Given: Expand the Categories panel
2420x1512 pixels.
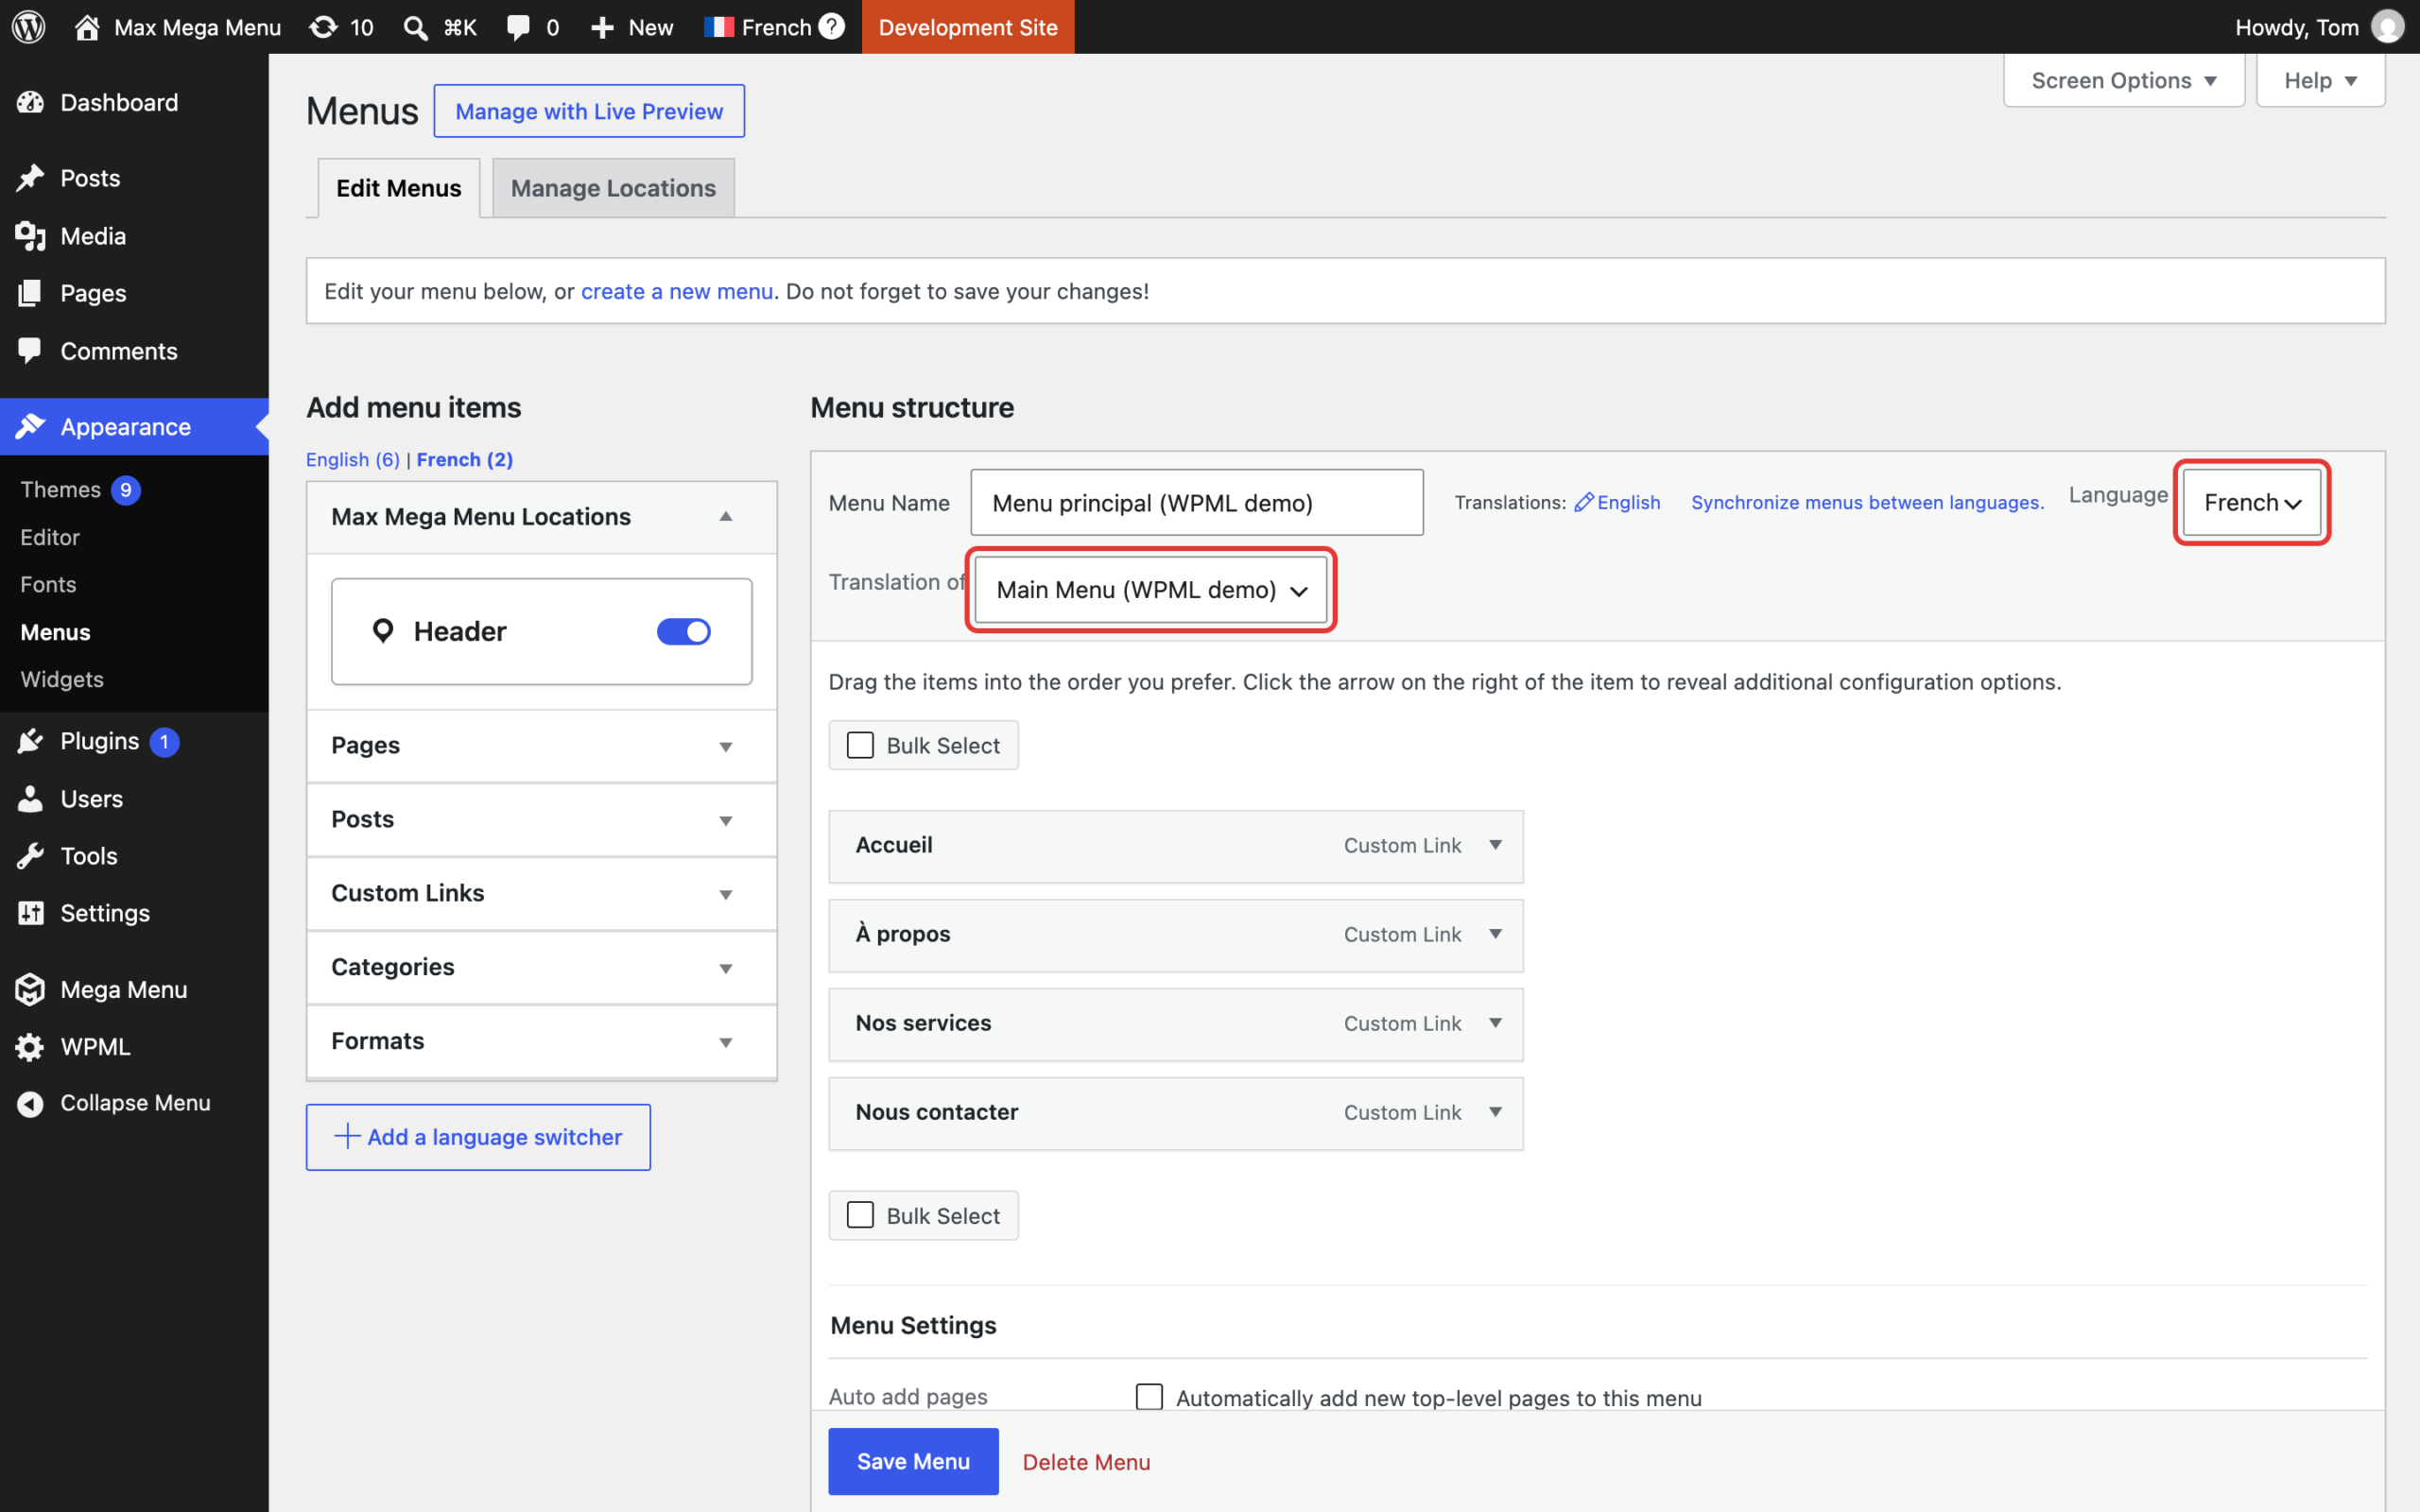Looking at the screenshot, I should 542,968.
